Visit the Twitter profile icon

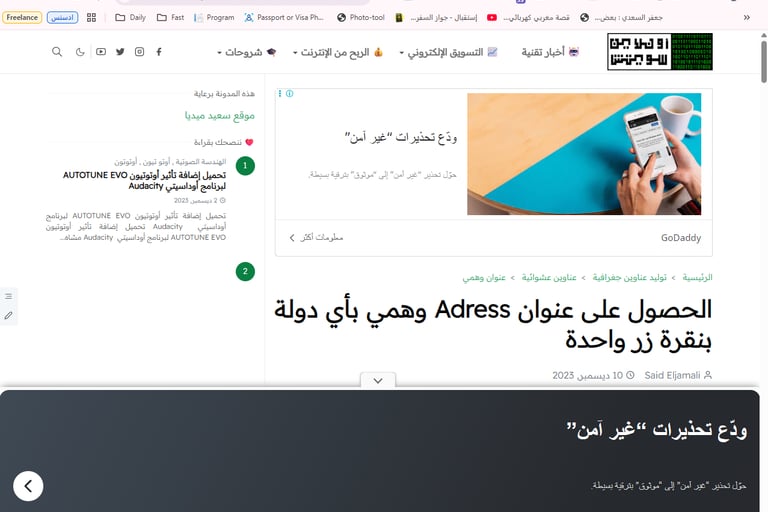pyautogui.click(x=120, y=51)
